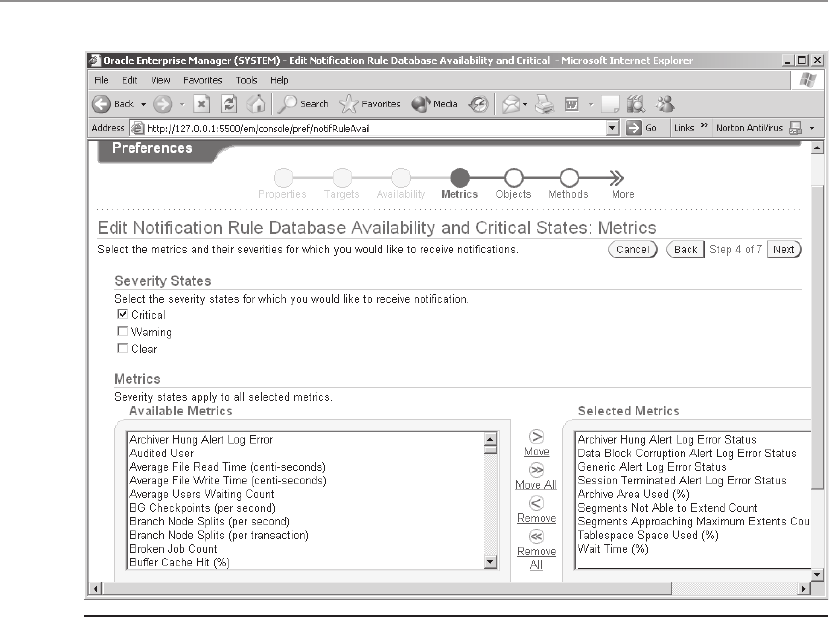The height and width of the screenshot is (617, 829).
Task: Click the Edit with Word toolbar icon
Action: [x=572, y=104]
